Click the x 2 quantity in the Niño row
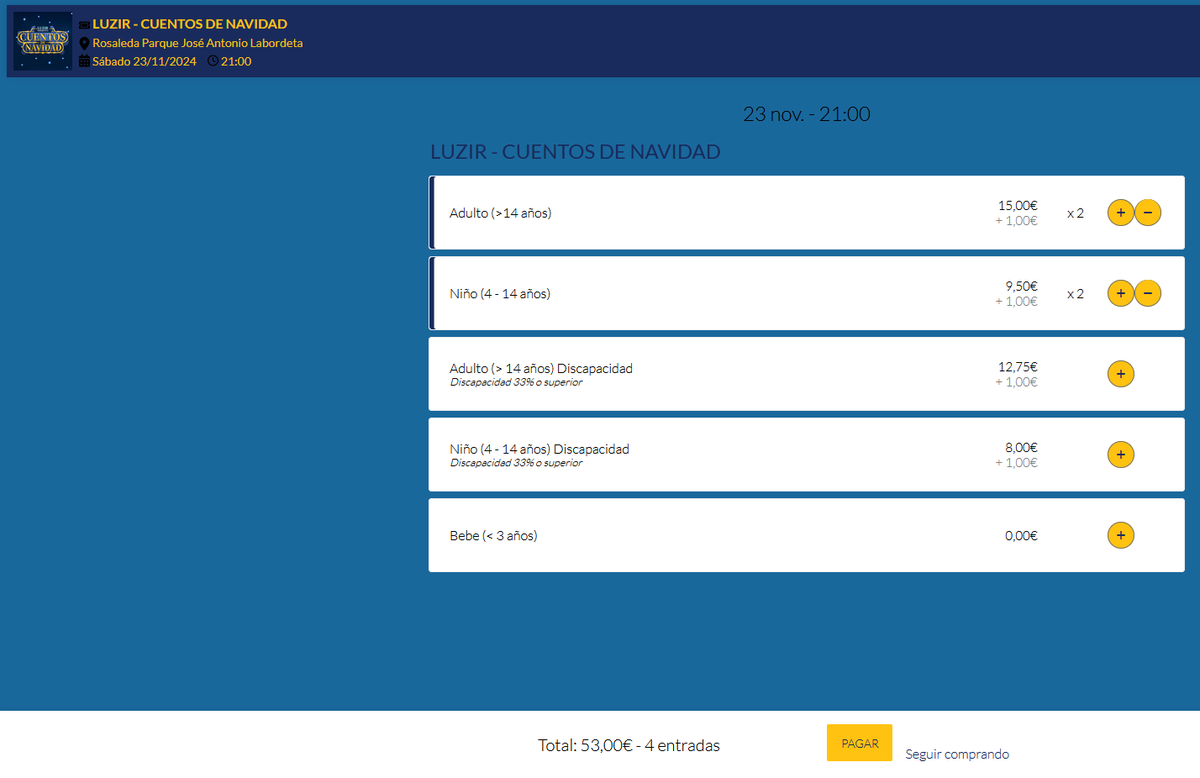This screenshot has width=1200, height=778. 1075,294
